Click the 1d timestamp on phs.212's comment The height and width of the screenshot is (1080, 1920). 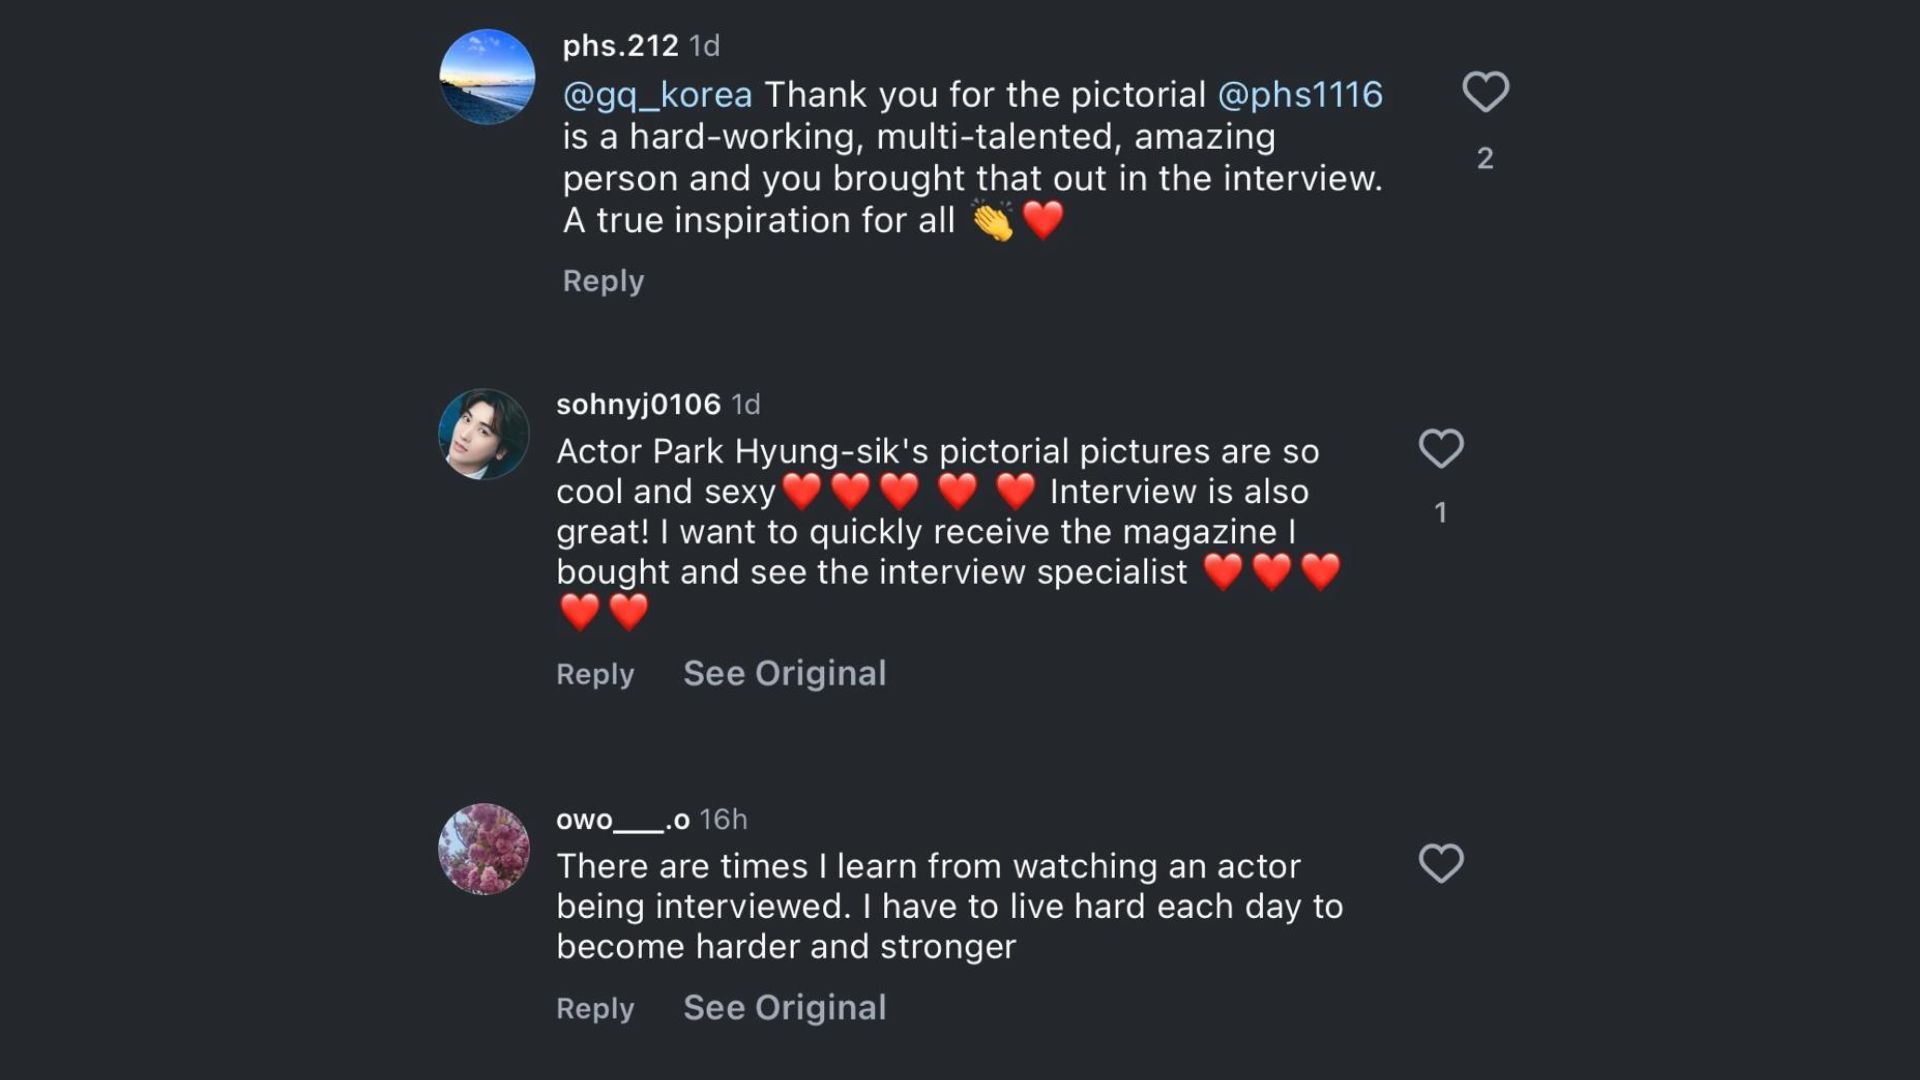pos(705,46)
